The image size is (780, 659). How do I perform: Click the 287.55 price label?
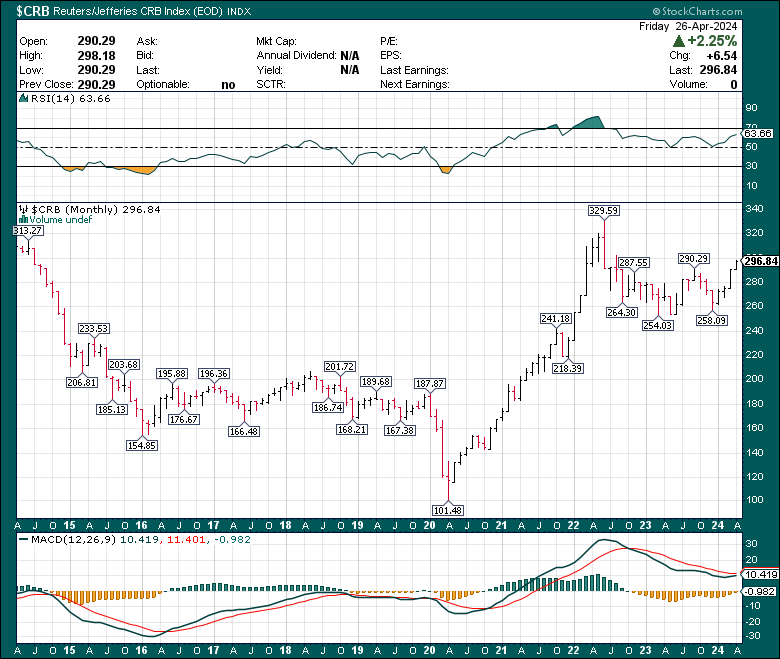(633, 262)
